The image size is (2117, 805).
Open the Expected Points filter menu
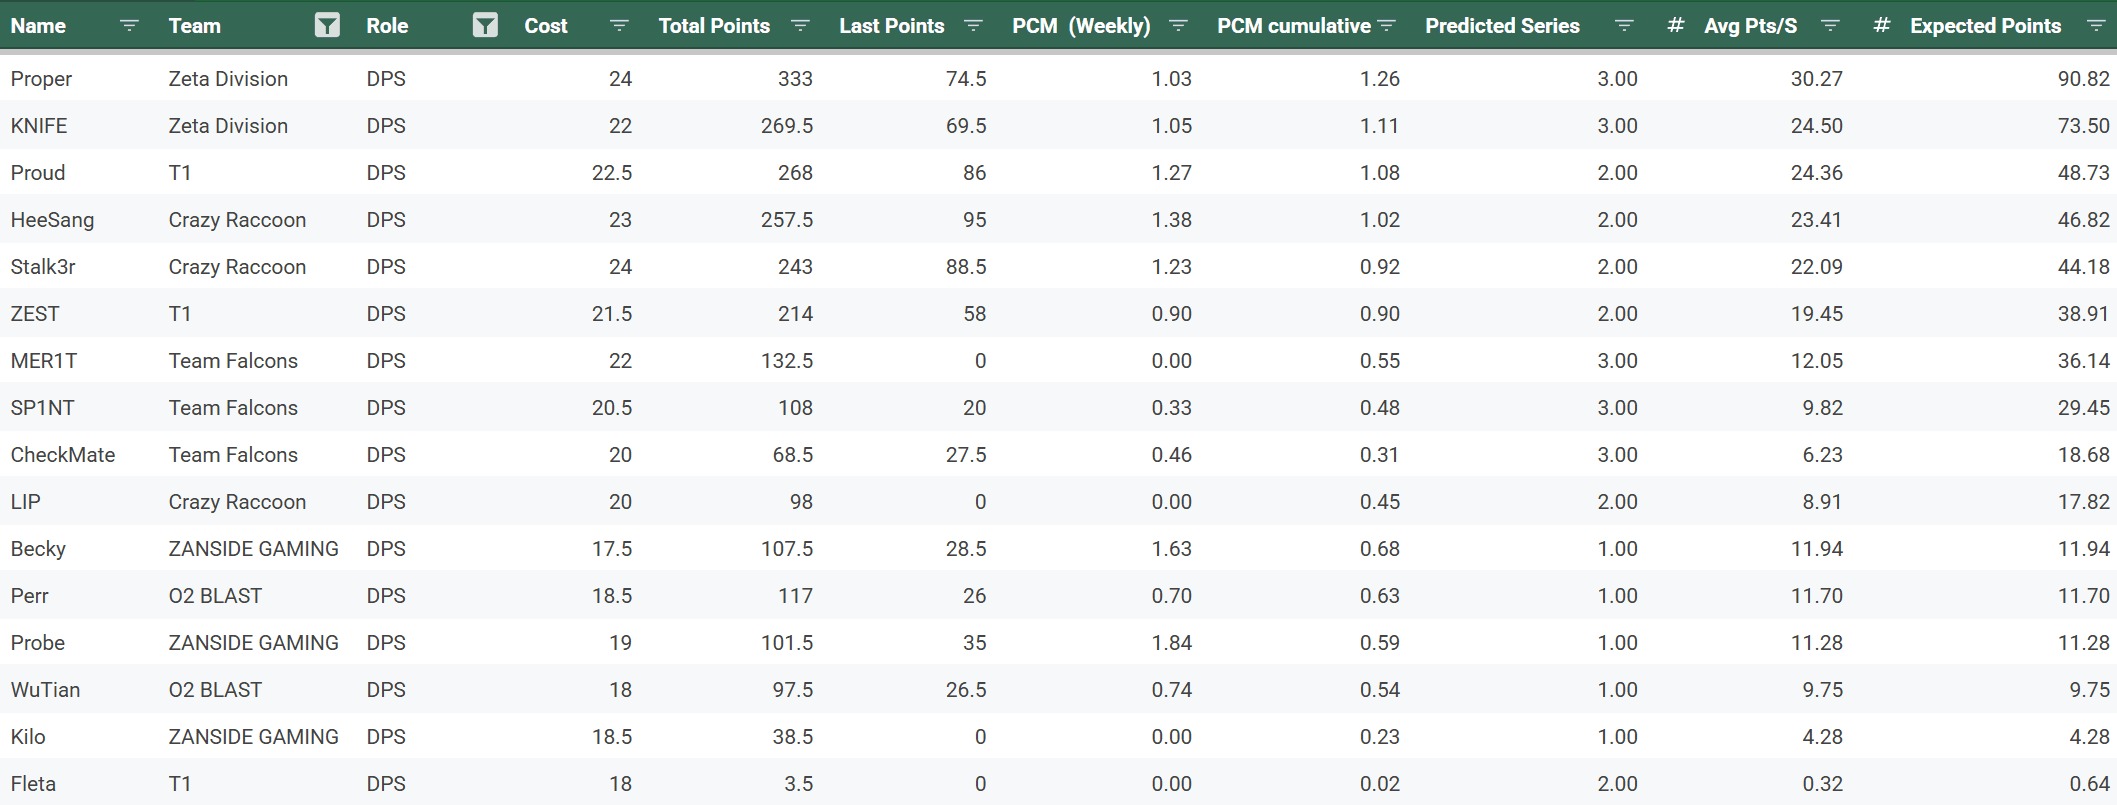pyautogui.click(x=2096, y=26)
